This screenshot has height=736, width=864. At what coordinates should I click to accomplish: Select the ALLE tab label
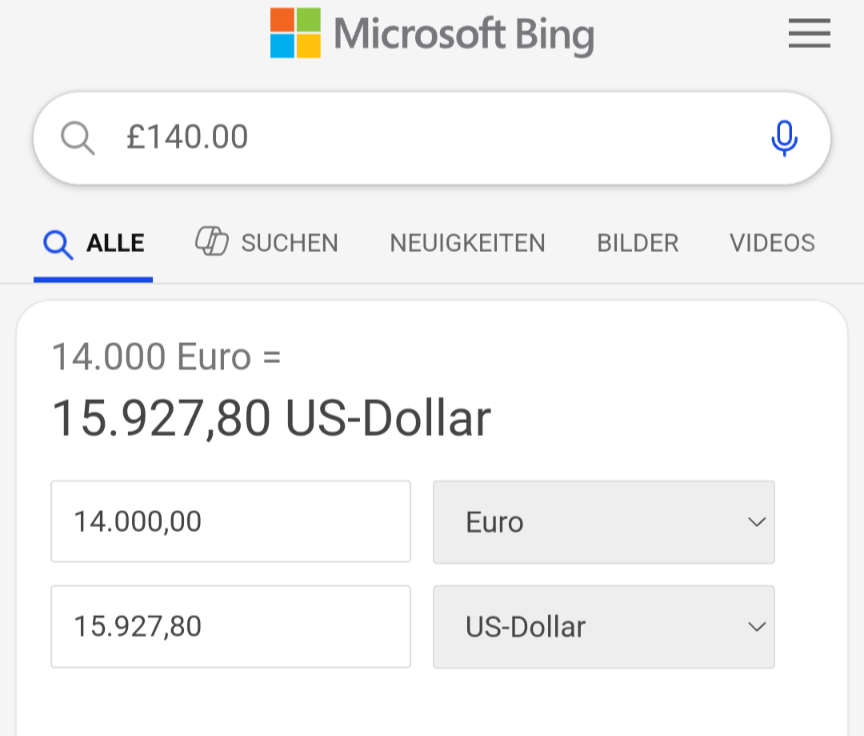tap(115, 243)
